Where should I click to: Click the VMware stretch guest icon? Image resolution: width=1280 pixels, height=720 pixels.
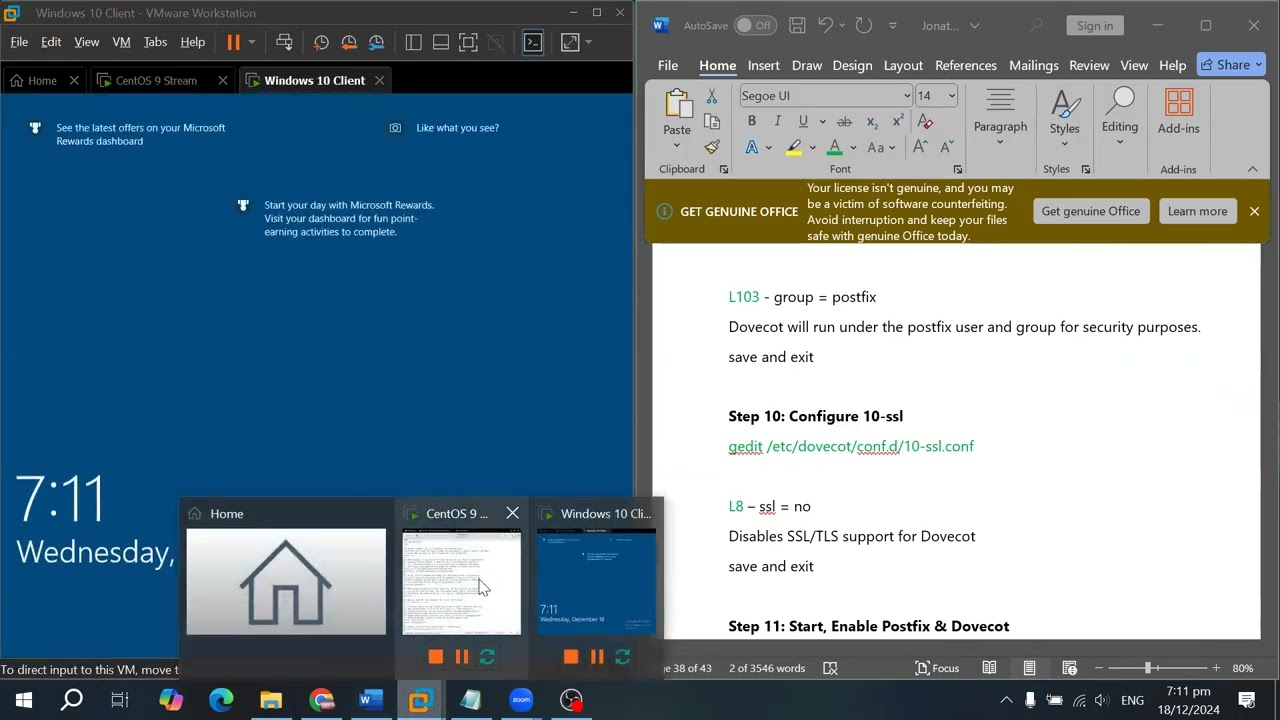click(x=569, y=42)
